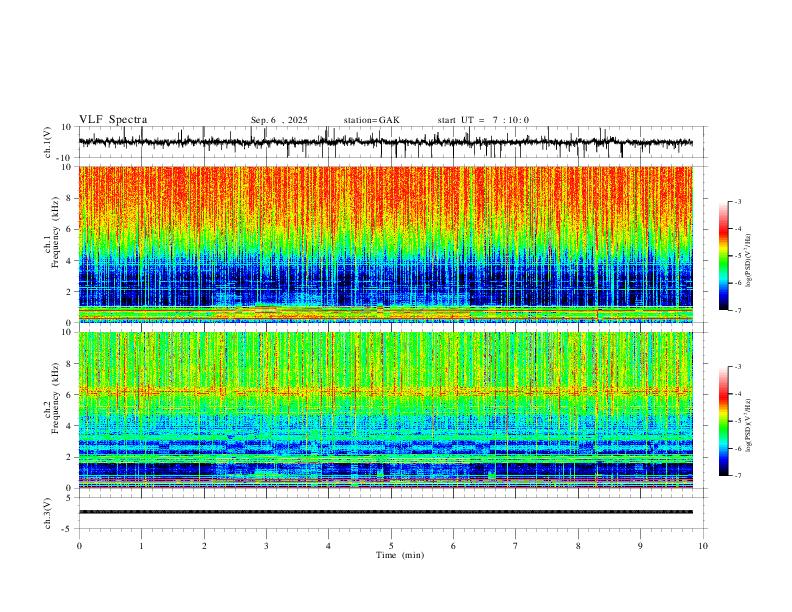This screenshot has width=792, height=612.
Task: Click the "8" kHz tick of ch.1 spectrogram
Action: click(x=70, y=198)
